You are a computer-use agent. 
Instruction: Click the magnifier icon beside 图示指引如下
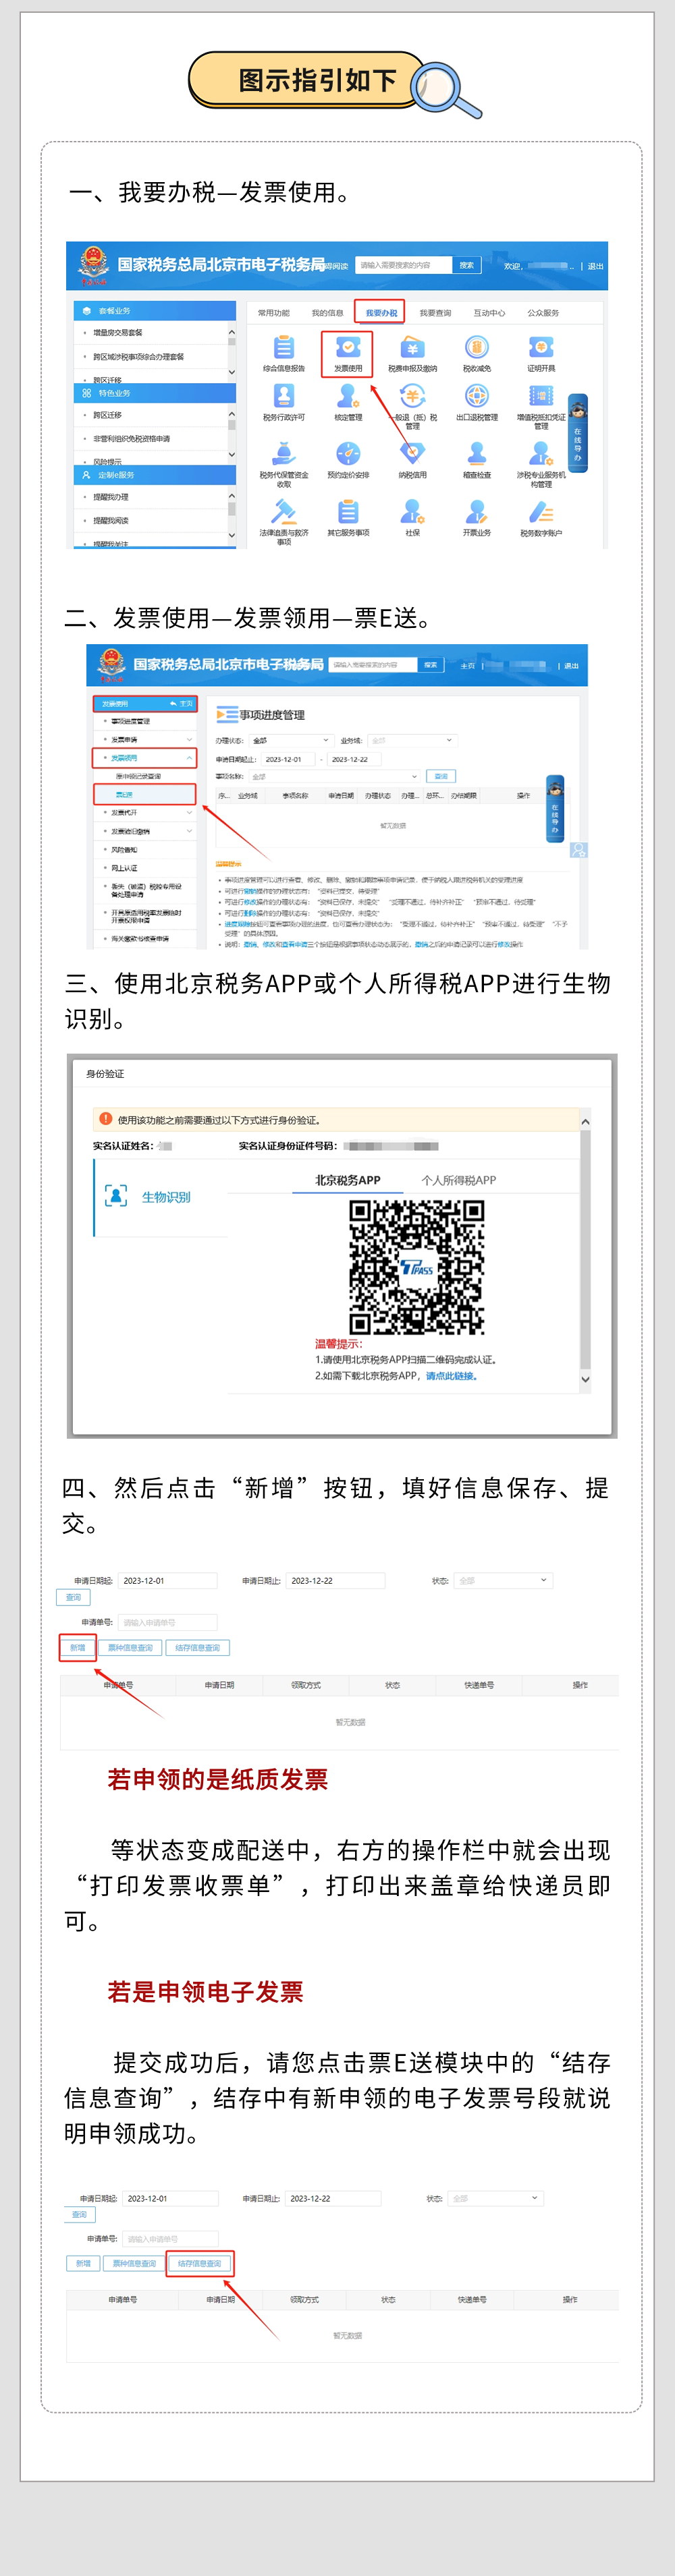coord(446,90)
